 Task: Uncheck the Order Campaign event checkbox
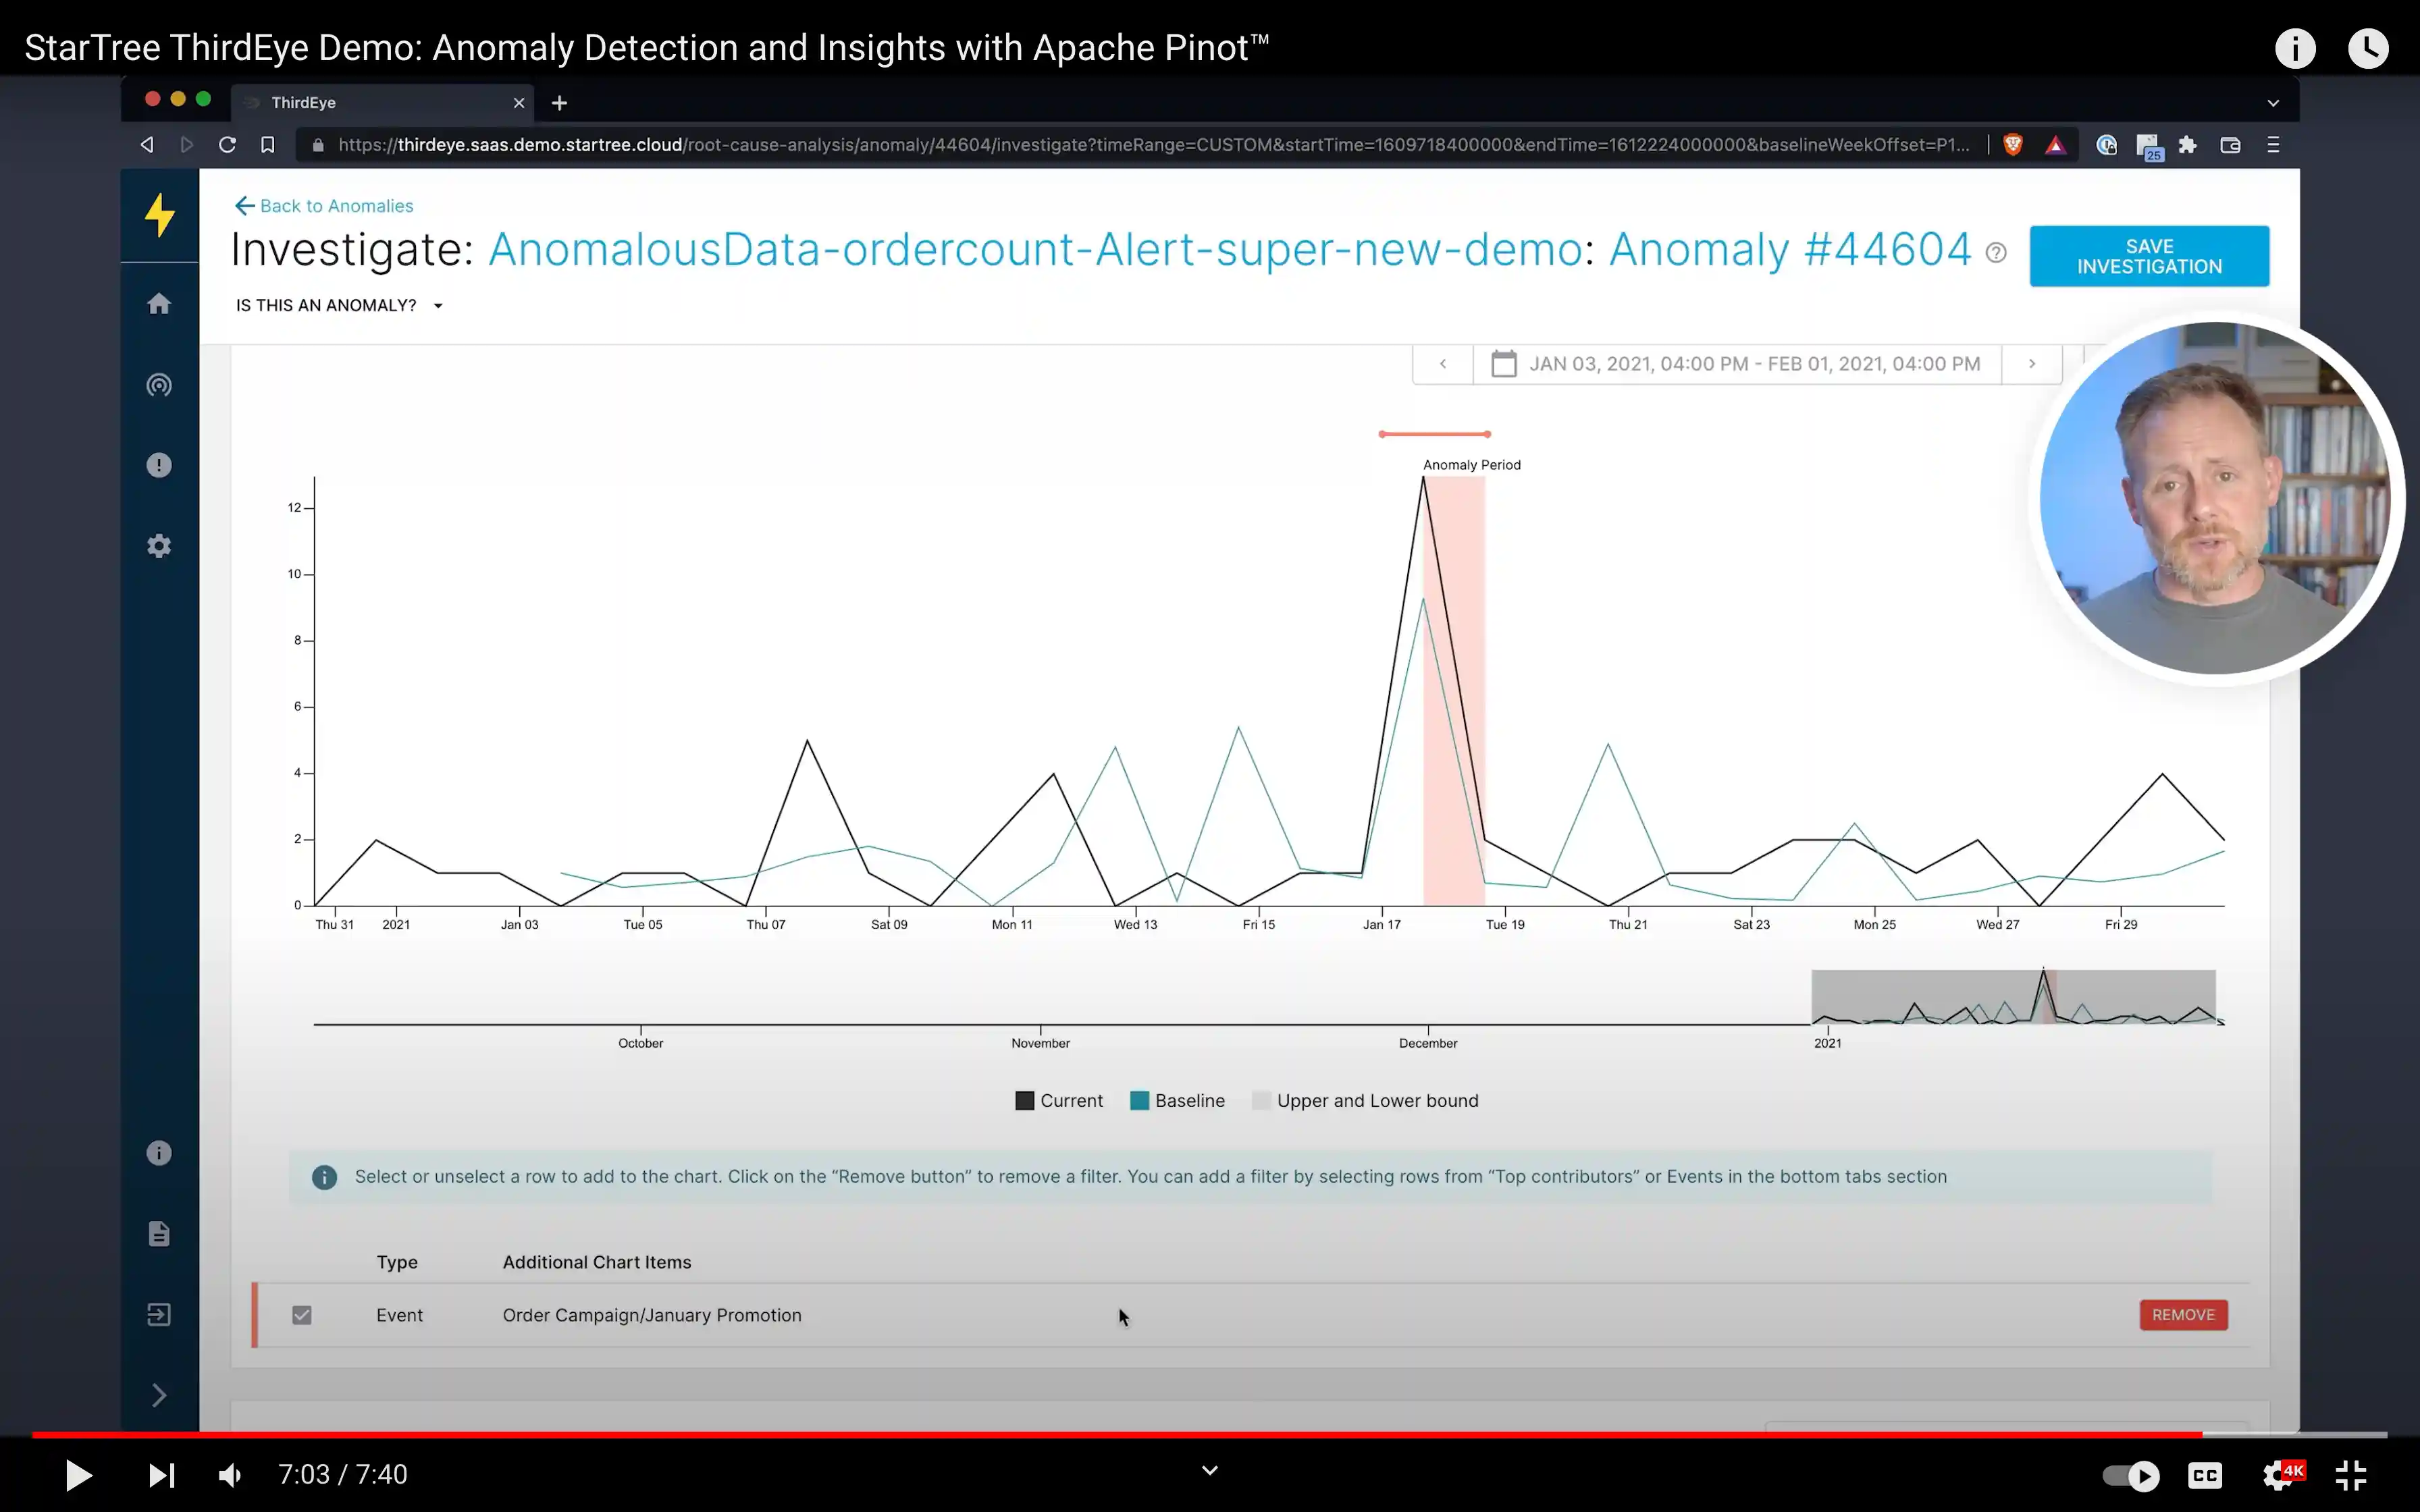pos(302,1315)
